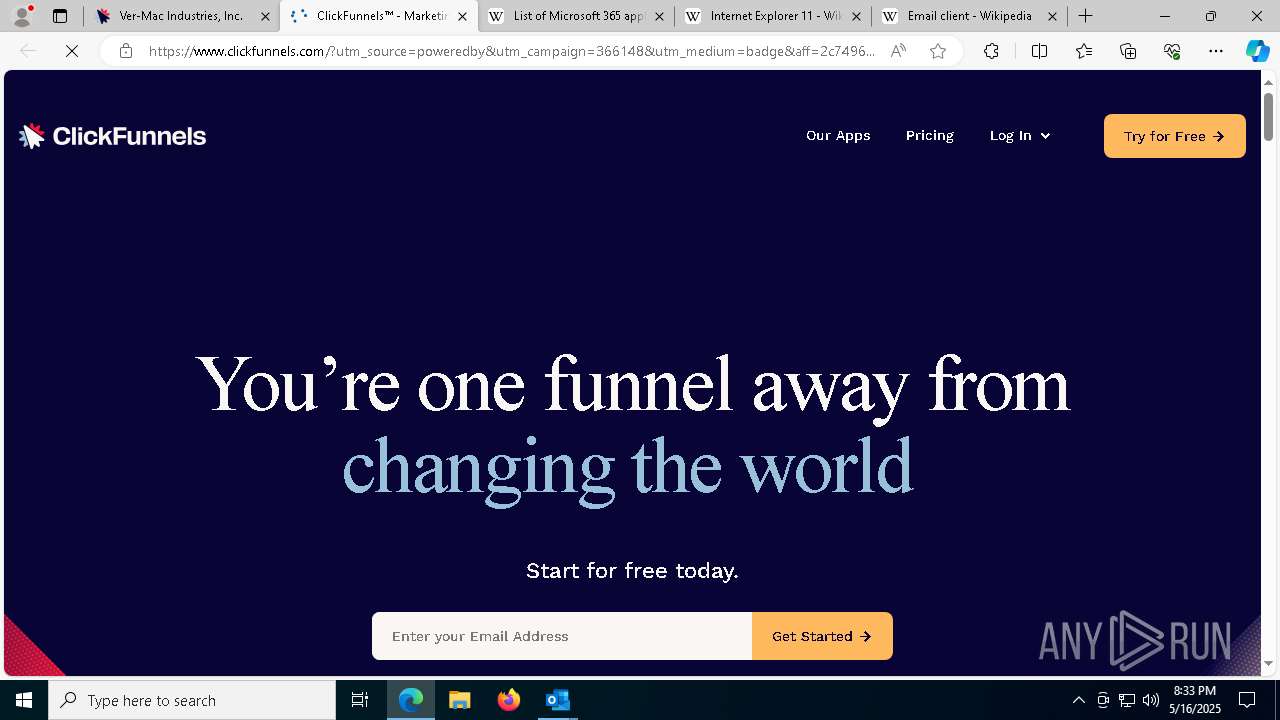Click the Get Started button

[822, 636]
